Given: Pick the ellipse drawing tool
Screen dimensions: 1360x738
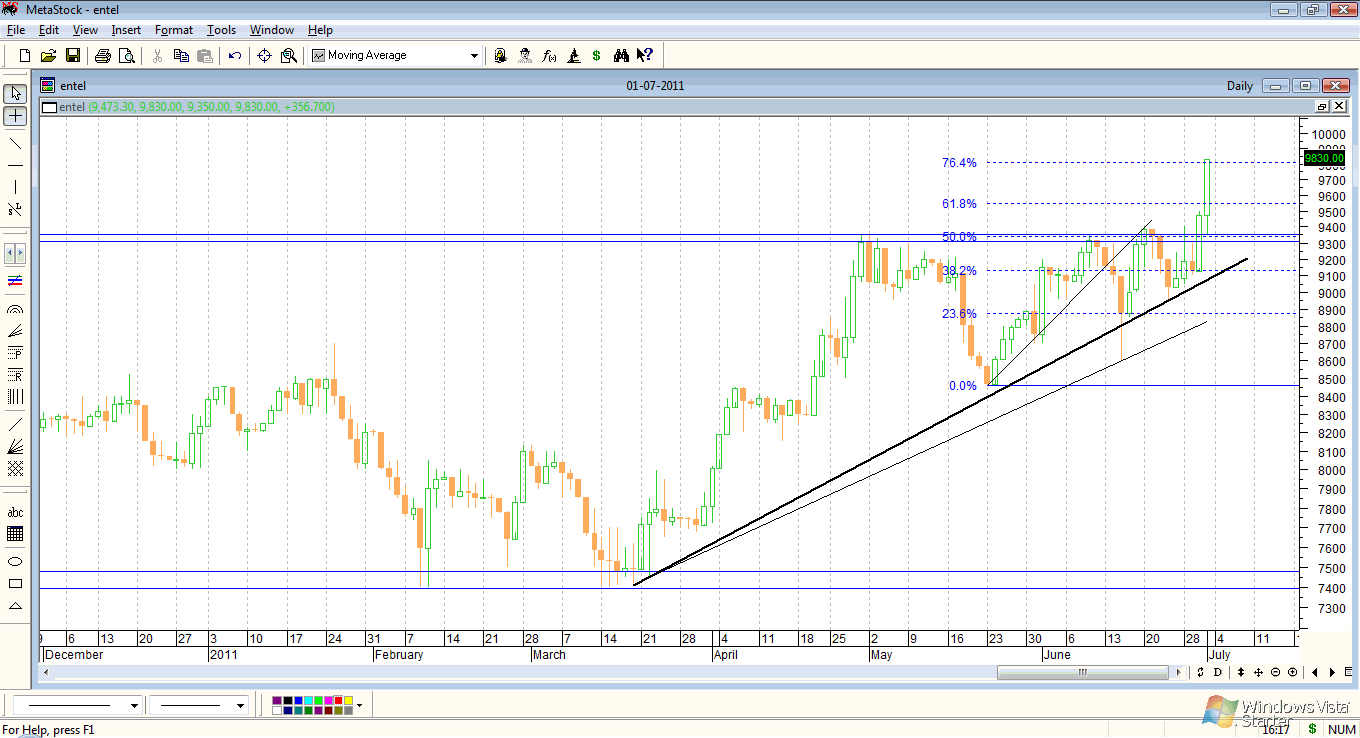Looking at the screenshot, I should pos(15,561).
